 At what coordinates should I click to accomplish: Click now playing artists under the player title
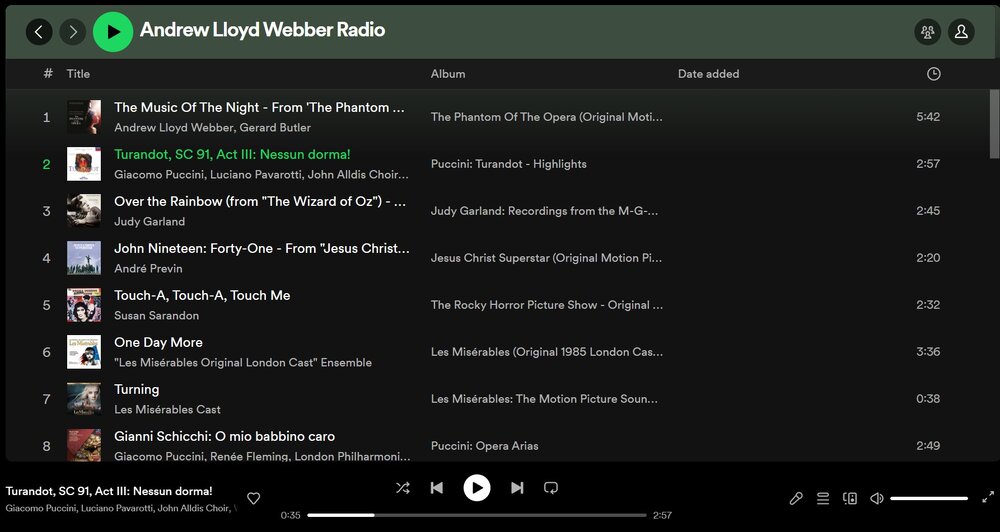[121, 508]
